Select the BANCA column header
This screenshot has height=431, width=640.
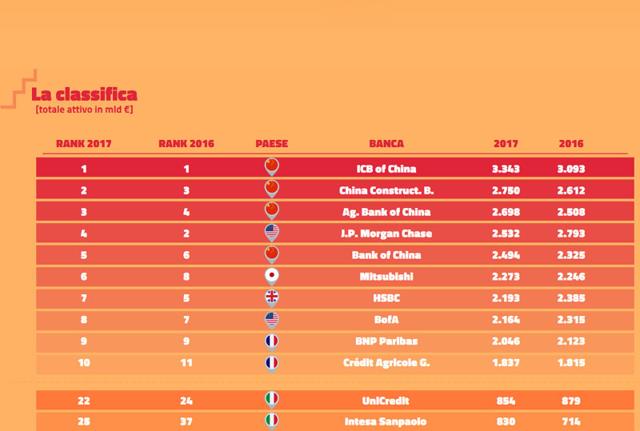(x=386, y=144)
